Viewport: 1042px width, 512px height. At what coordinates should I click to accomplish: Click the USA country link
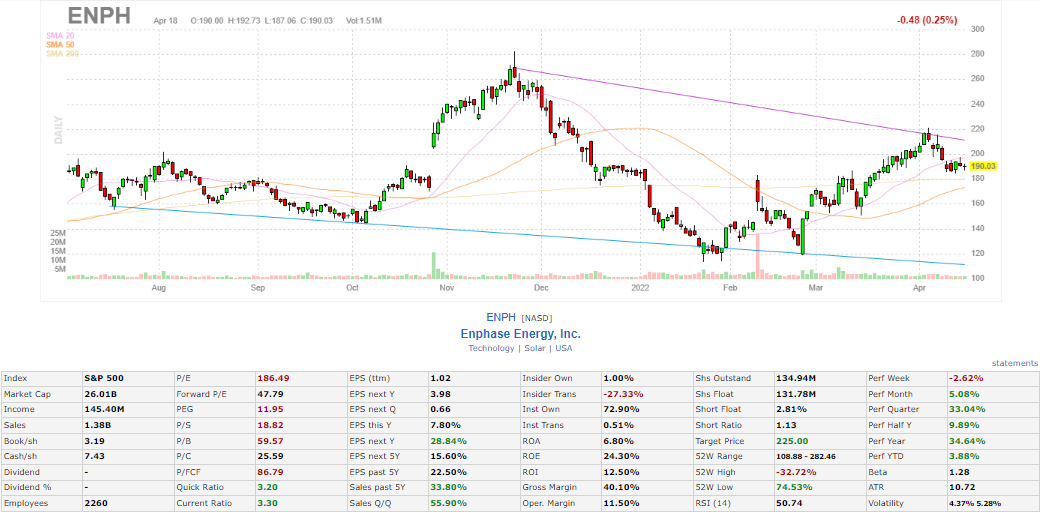564,348
